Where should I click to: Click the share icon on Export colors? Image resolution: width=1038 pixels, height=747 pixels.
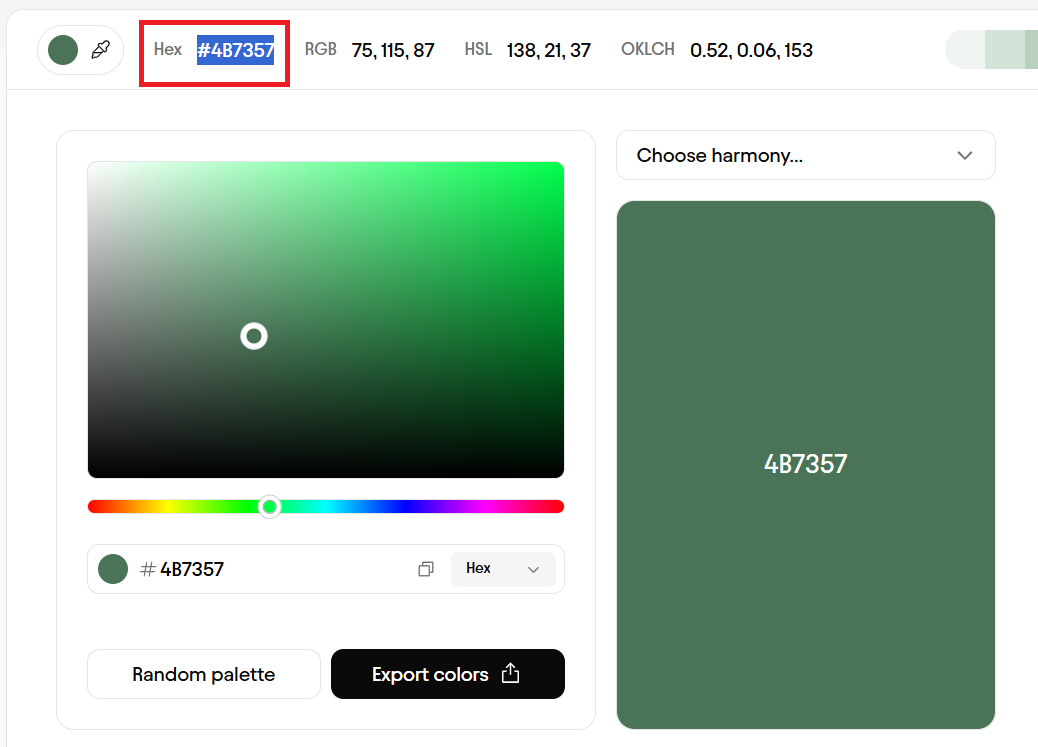510,674
